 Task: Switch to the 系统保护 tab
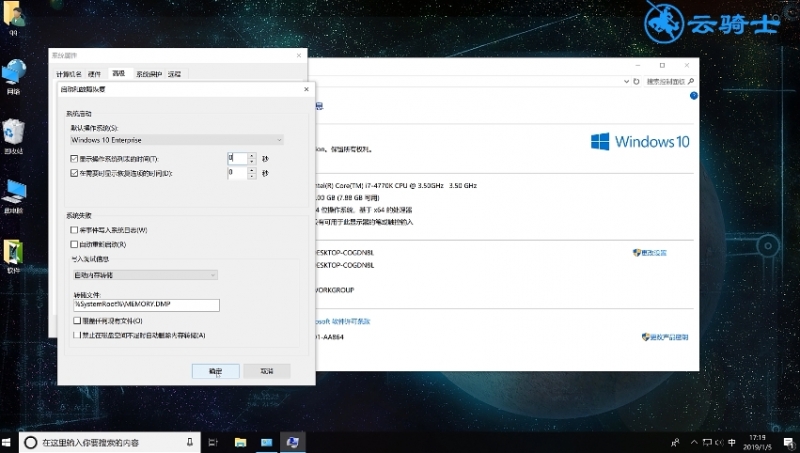coord(149,74)
